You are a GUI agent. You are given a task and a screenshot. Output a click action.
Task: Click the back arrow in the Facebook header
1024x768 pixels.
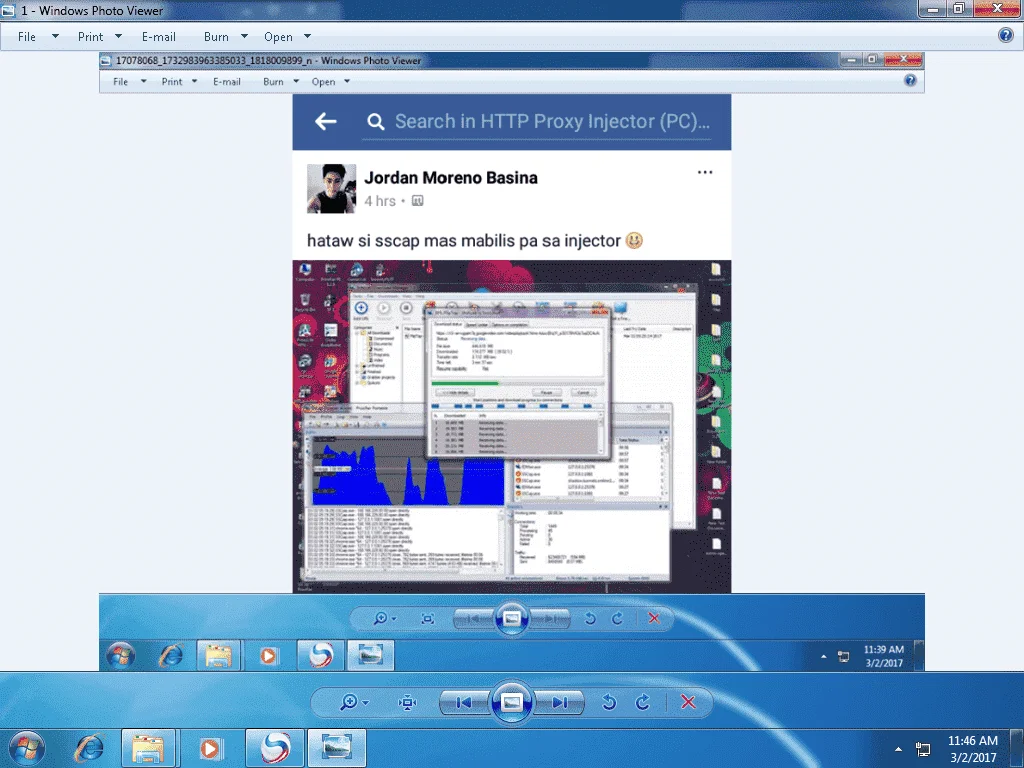(325, 121)
